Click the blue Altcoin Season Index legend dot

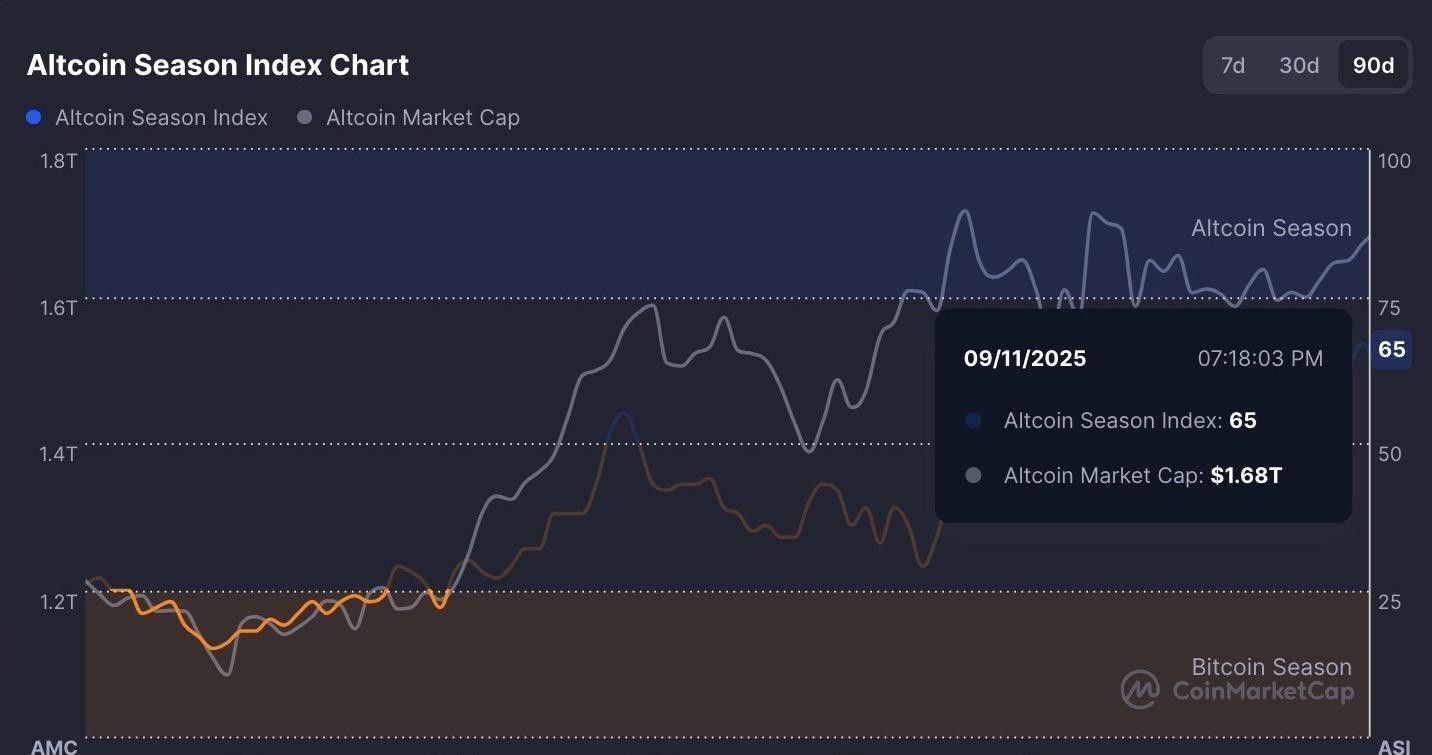[34, 118]
